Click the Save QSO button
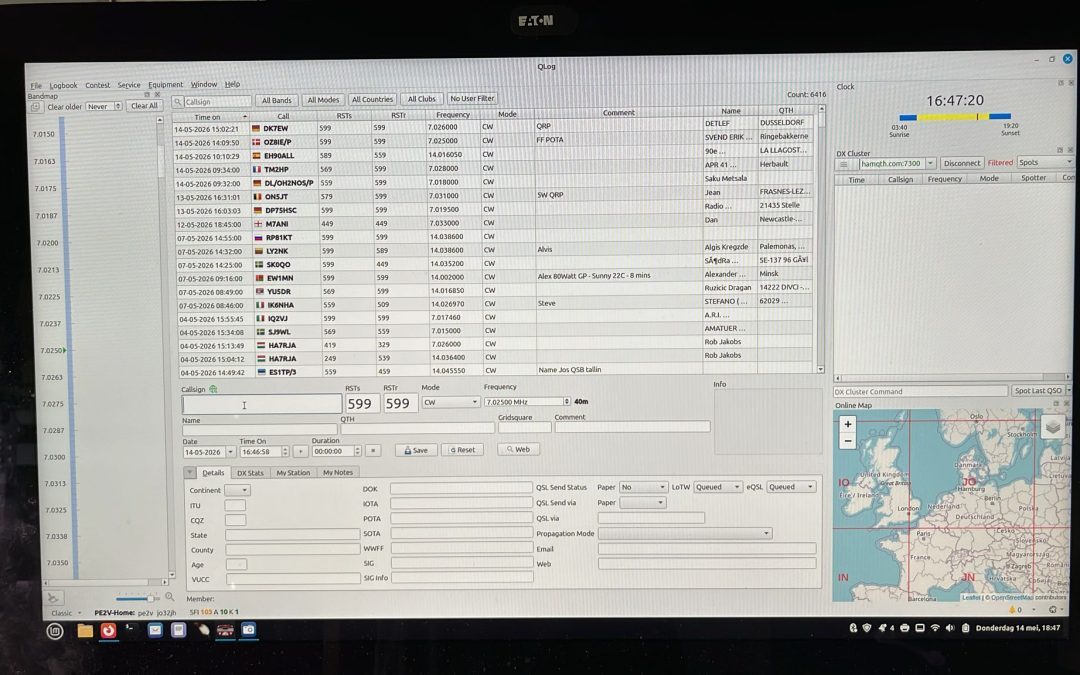The image size is (1080, 675). pos(415,450)
